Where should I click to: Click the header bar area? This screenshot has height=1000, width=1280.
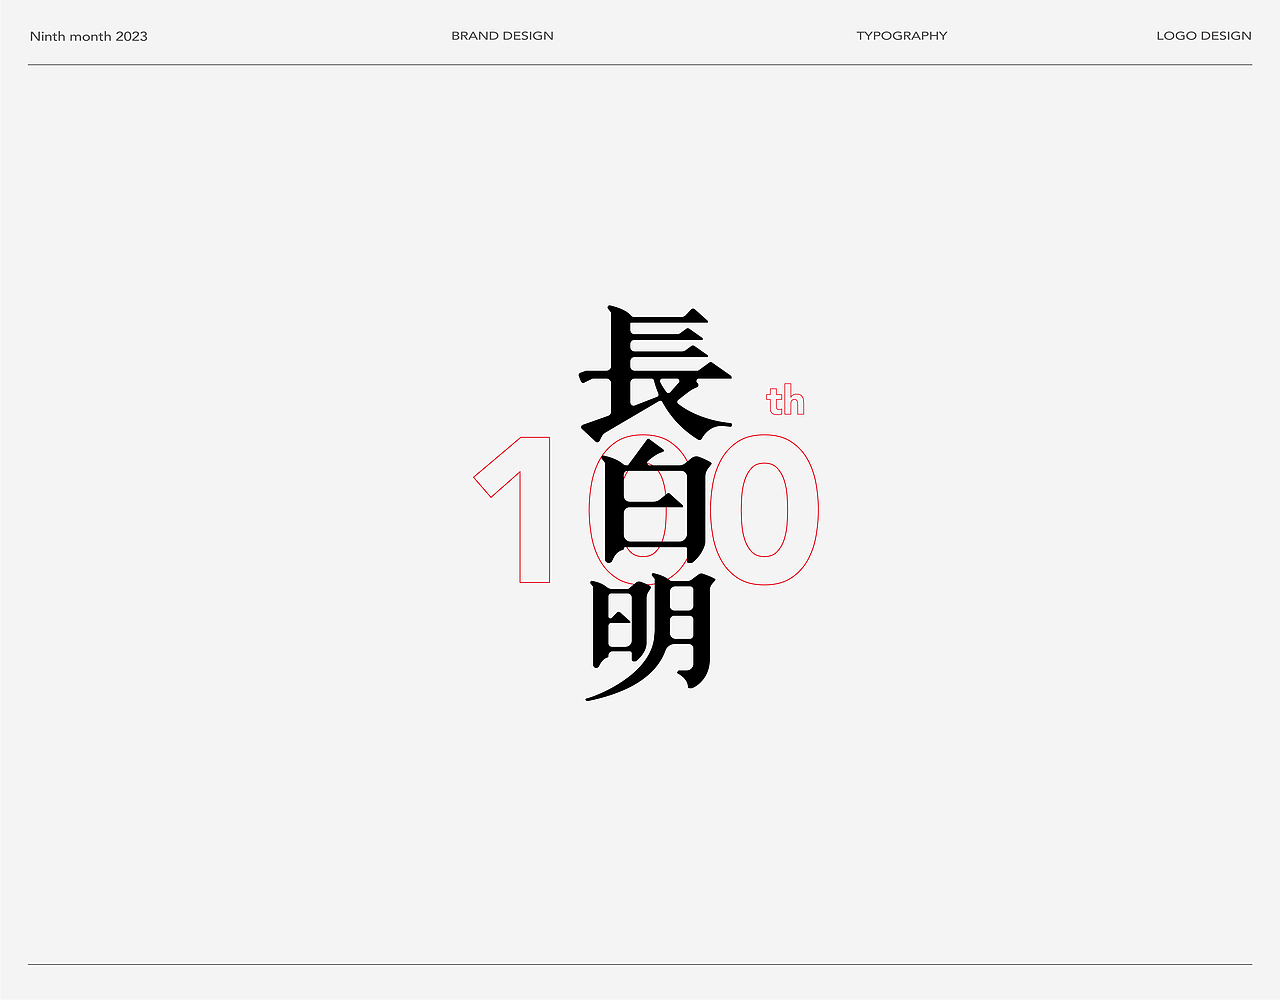click(x=640, y=35)
